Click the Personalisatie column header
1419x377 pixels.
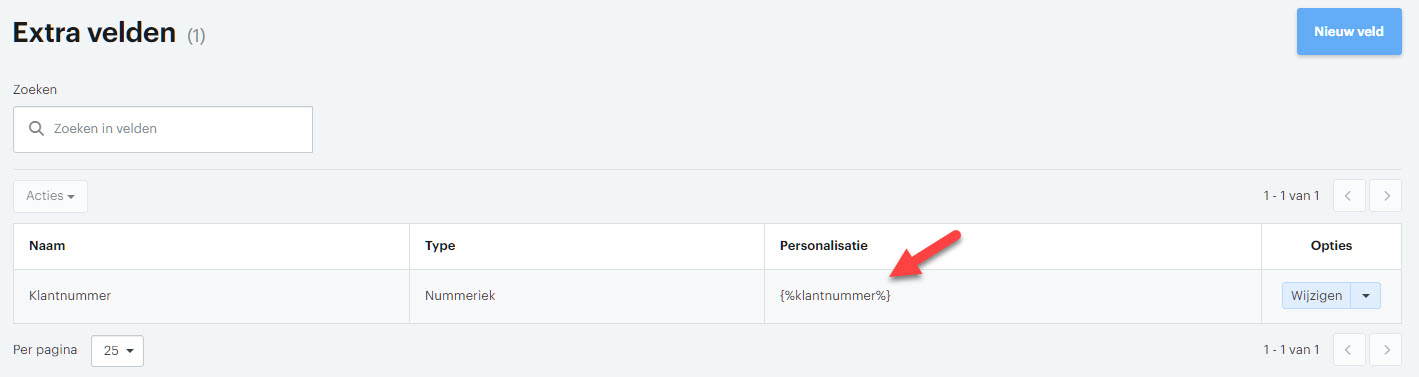pyautogui.click(x=824, y=245)
